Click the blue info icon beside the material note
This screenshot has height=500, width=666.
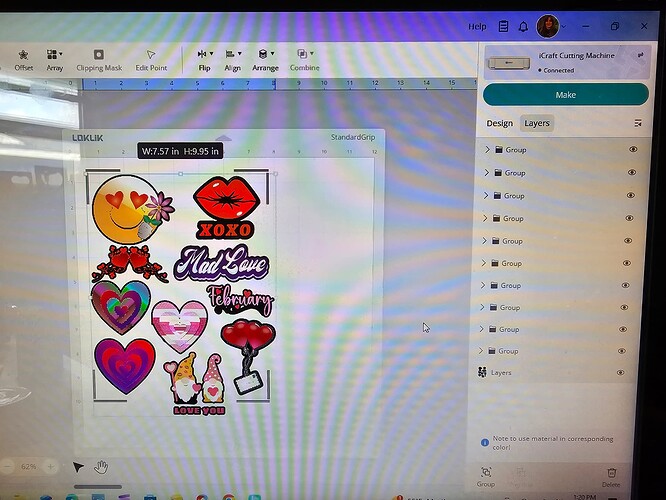tap(485, 443)
